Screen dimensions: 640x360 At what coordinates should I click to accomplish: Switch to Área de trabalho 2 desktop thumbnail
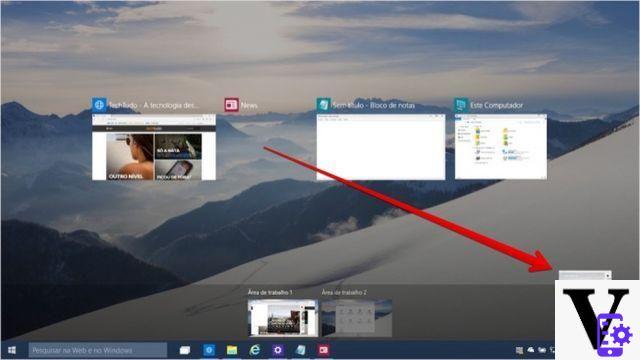(357, 318)
